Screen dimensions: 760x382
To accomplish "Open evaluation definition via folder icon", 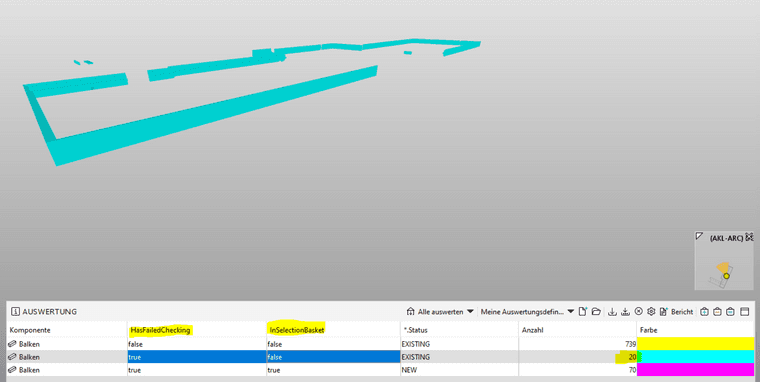I will tap(596, 312).
